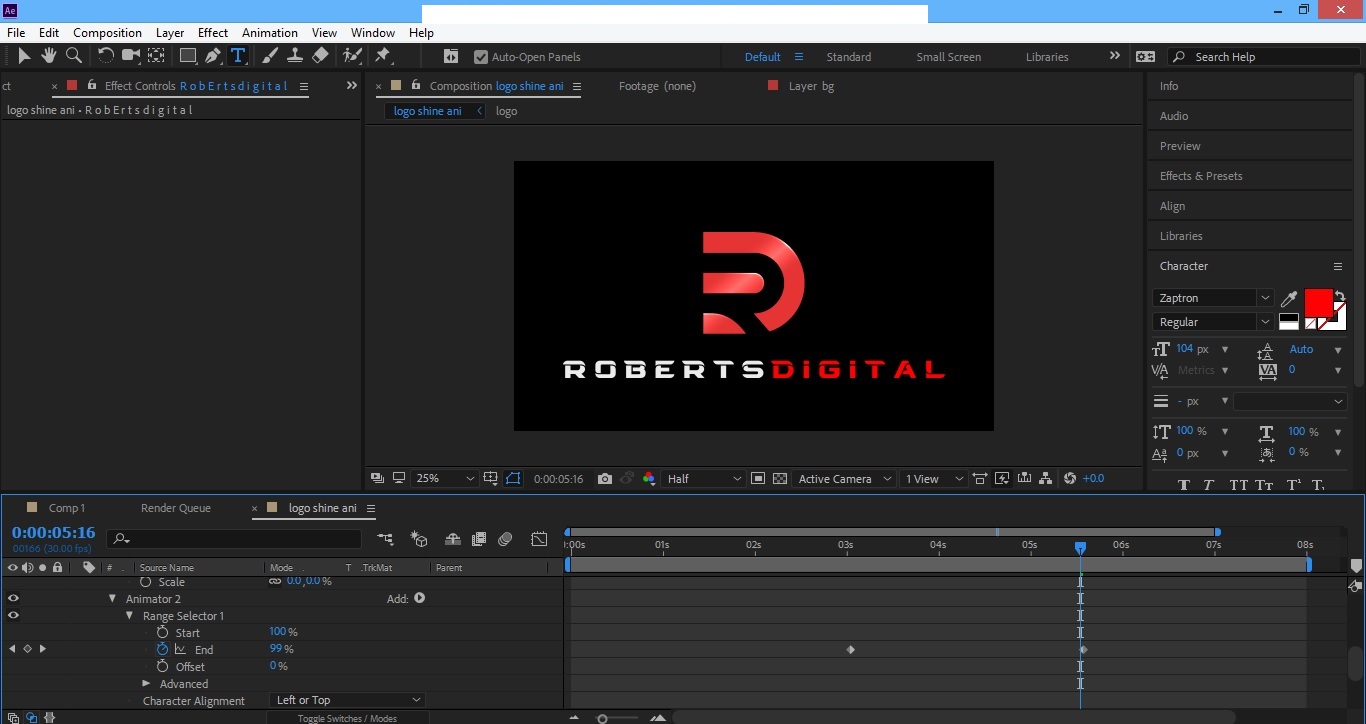Toggle visibility of Animator 2
This screenshot has width=1366, height=724.
point(13,598)
